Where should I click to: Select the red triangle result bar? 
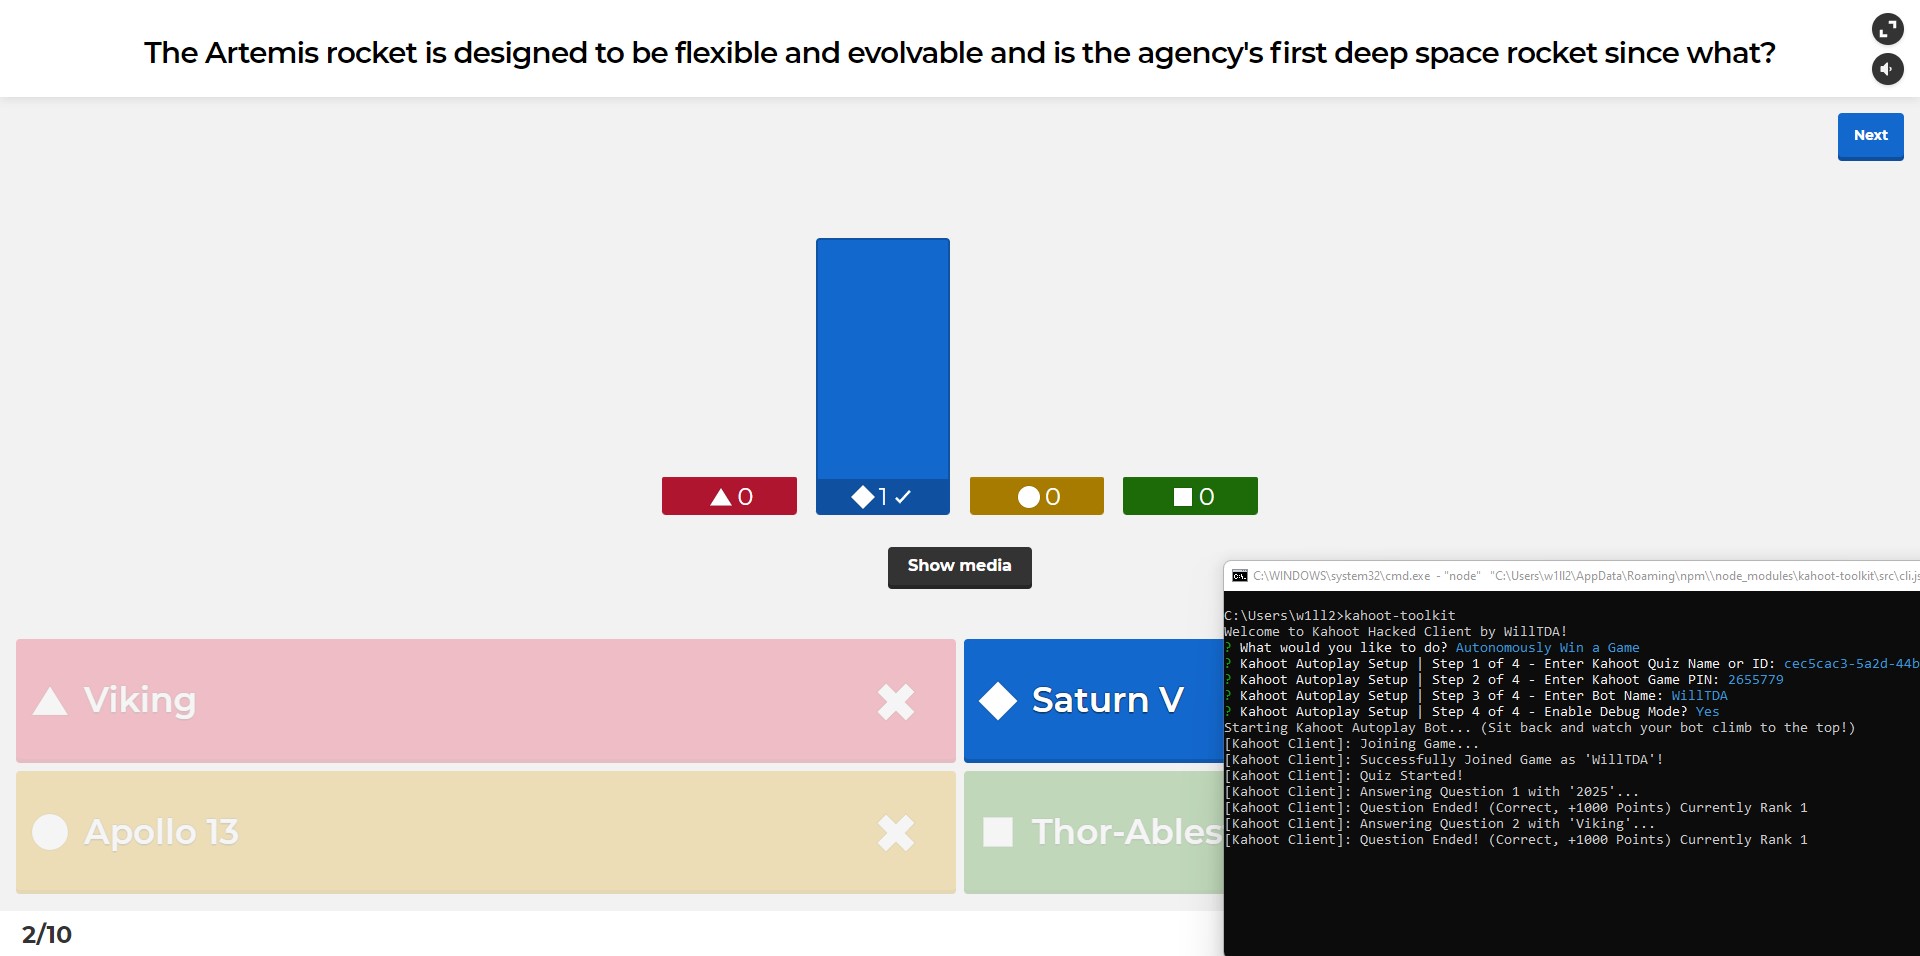click(729, 496)
